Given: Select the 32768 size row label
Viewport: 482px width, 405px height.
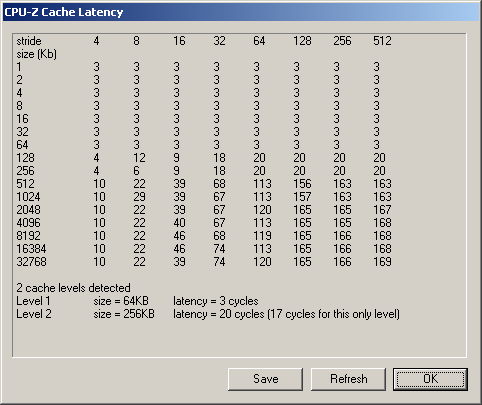Looking at the screenshot, I should pos(32,262).
